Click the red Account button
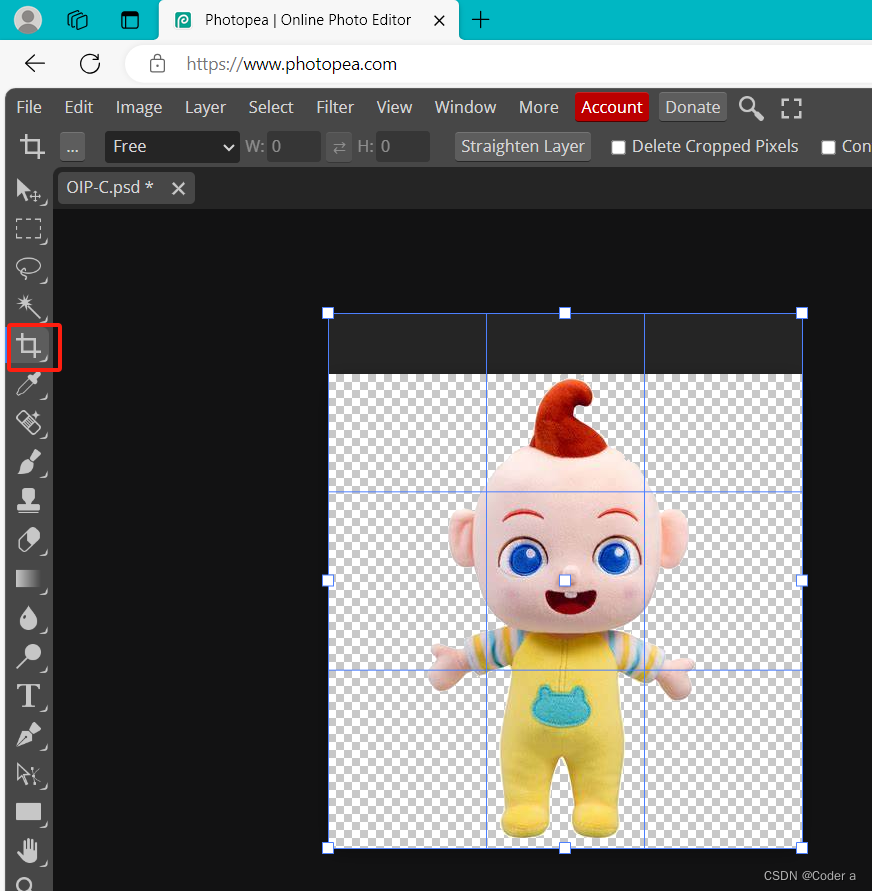 point(612,107)
